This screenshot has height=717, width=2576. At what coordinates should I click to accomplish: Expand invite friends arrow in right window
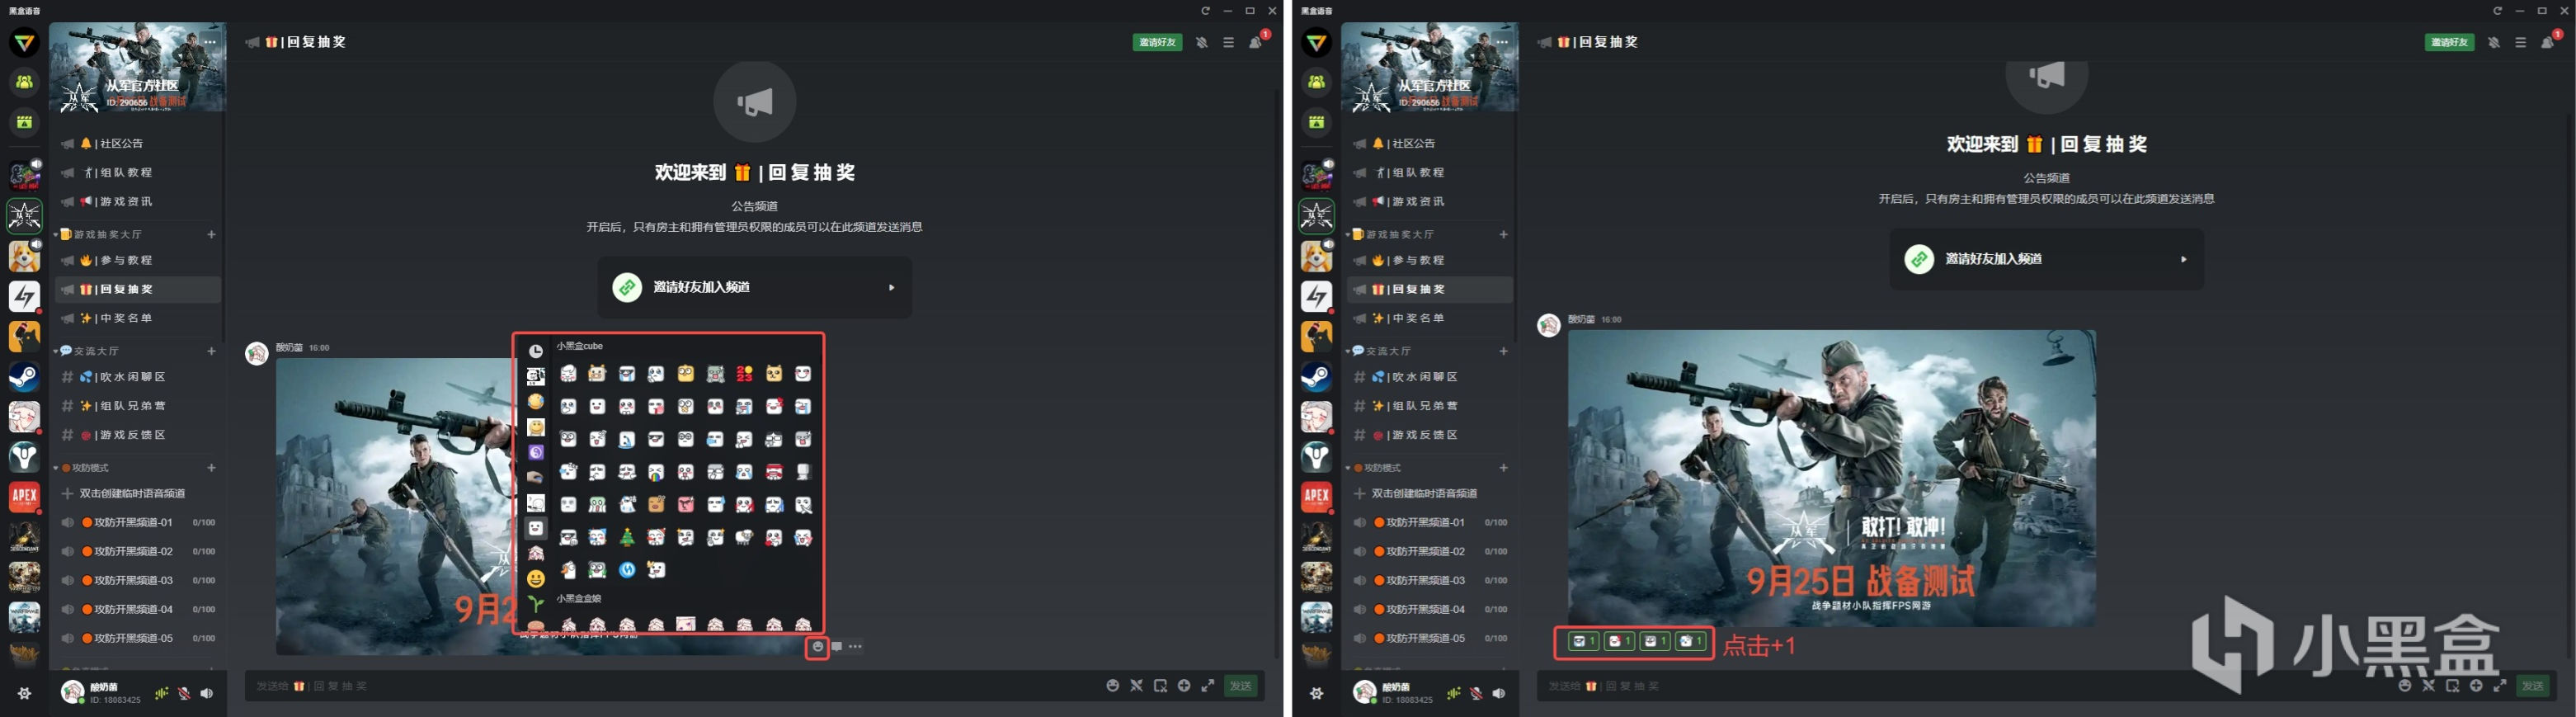click(2183, 259)
